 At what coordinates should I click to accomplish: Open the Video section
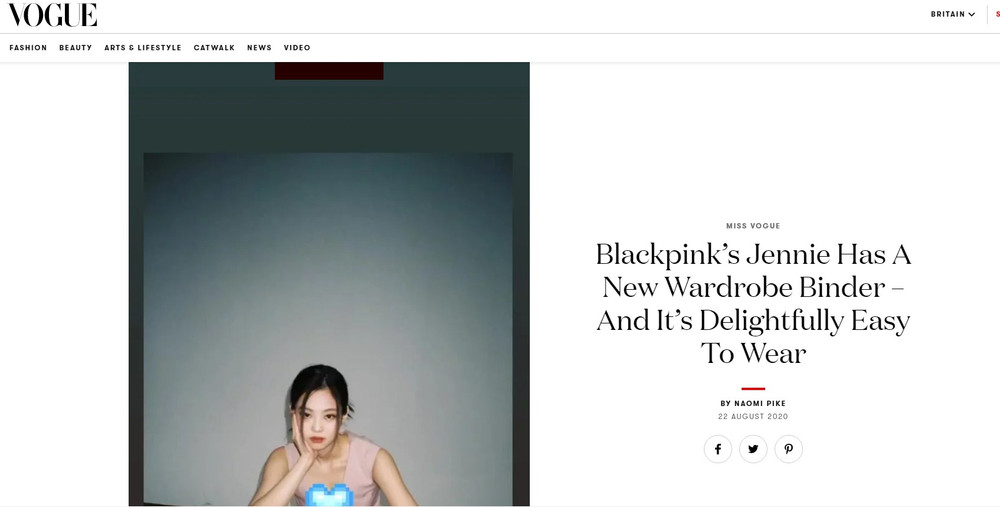pyautogui.click(x=297, y=48)
